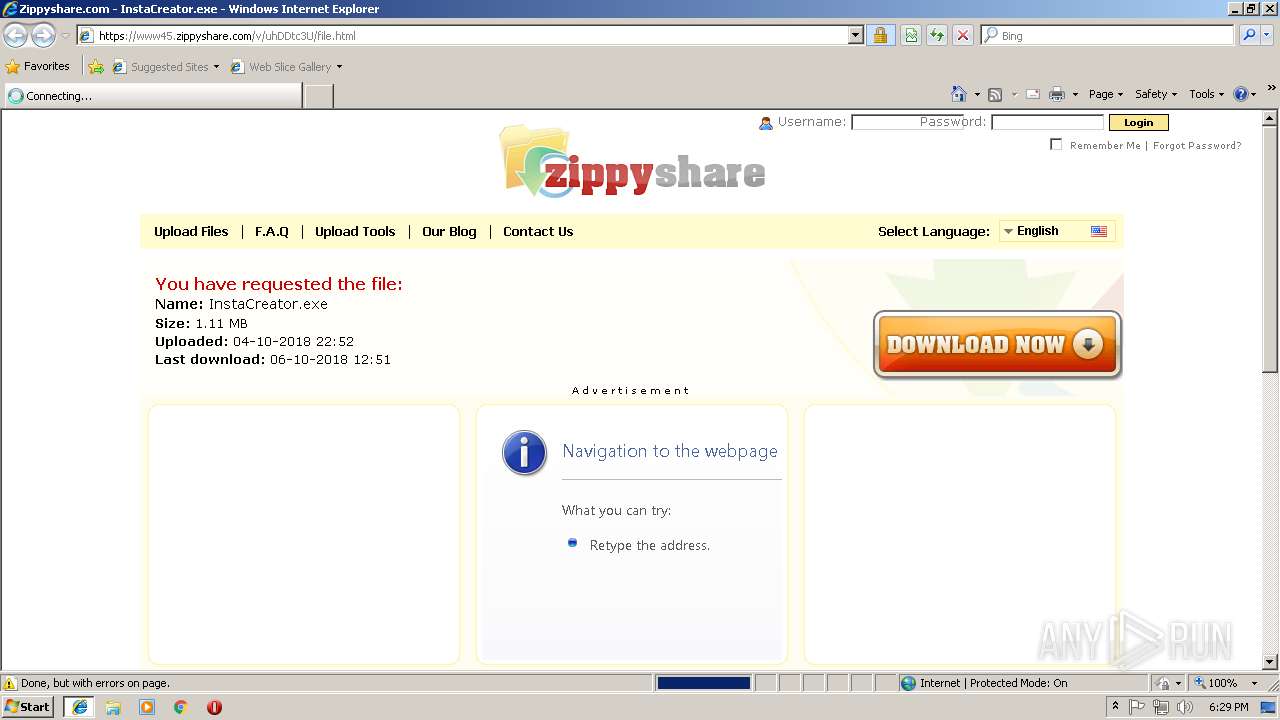Click the volume speaker tray icon
The width and height of the screenshot is (1280, 720).
[1185, 707]
